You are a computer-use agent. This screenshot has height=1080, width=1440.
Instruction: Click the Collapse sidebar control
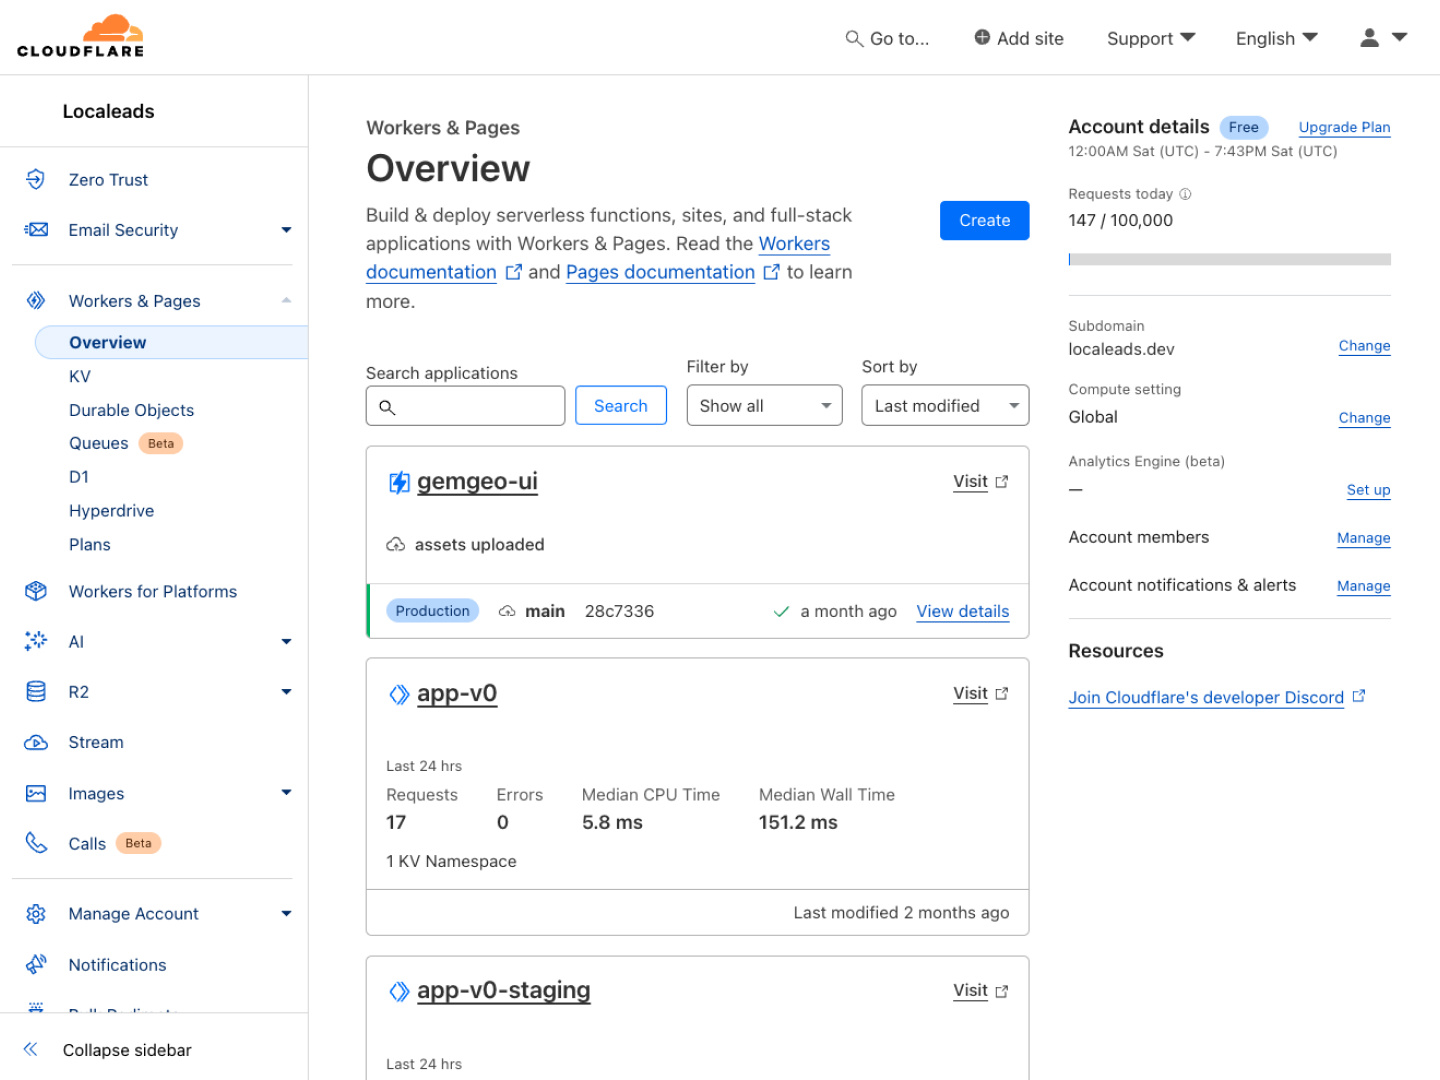108,1050
